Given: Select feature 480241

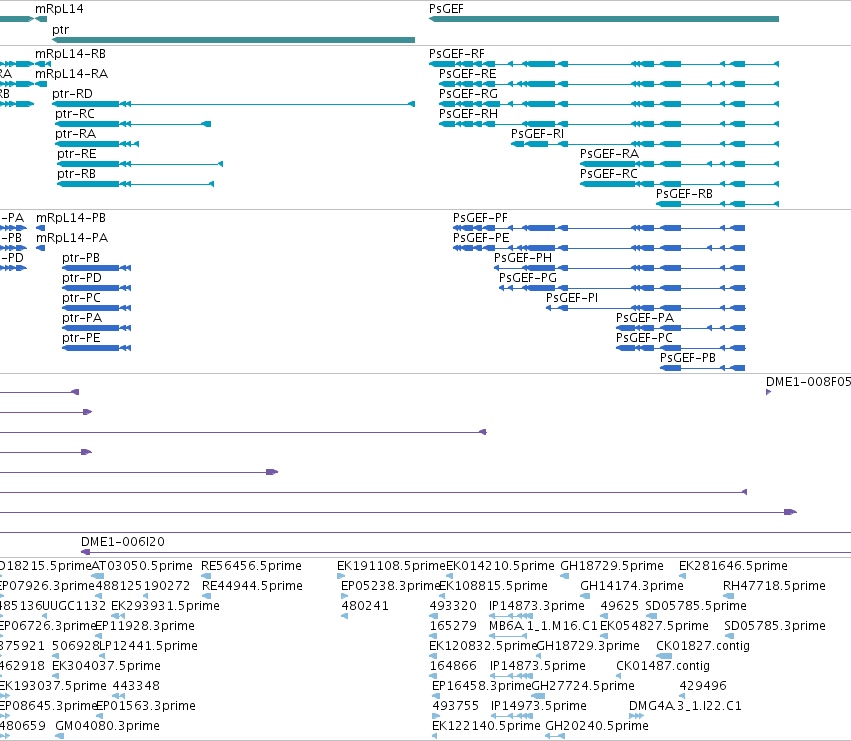Looking at the screenshot, I should coord(345,616).
